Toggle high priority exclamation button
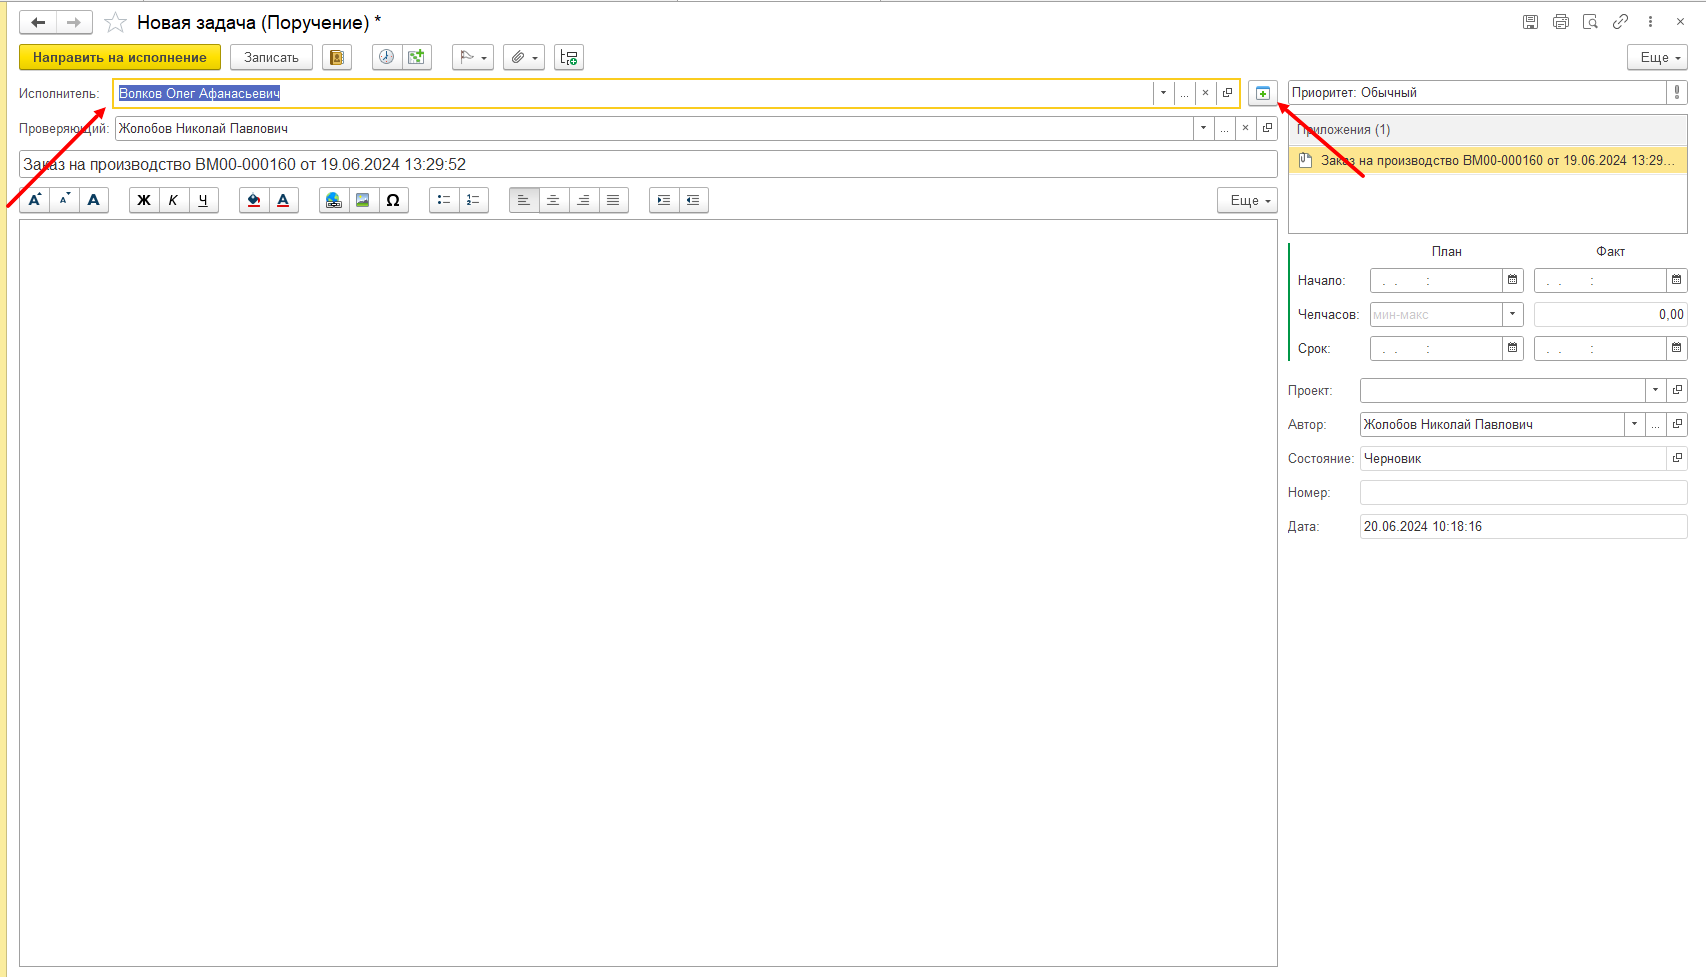 tap(1677, 92)
